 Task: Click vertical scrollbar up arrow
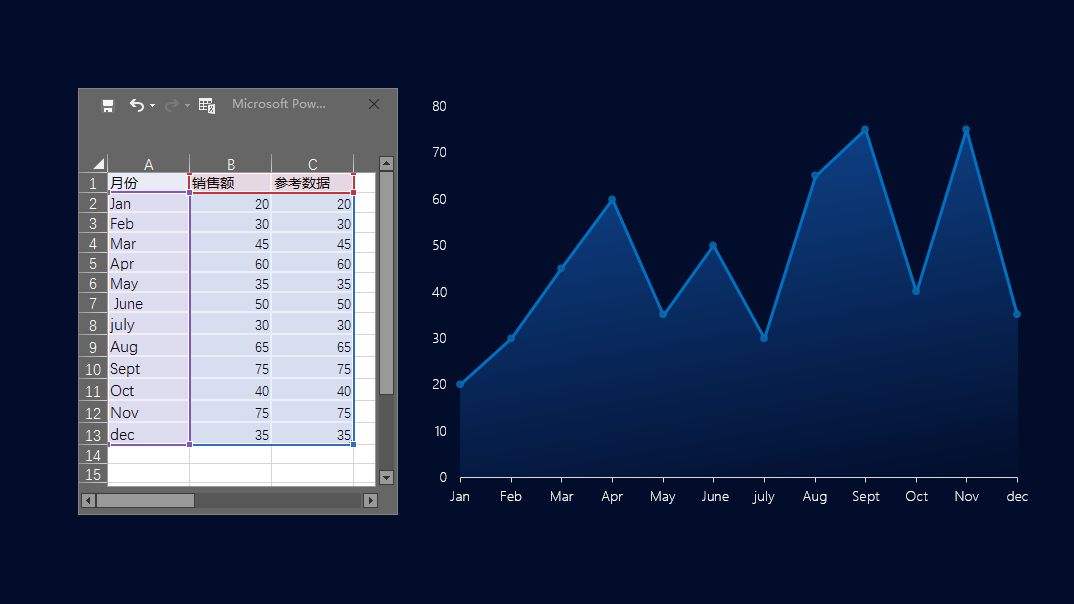386,163
